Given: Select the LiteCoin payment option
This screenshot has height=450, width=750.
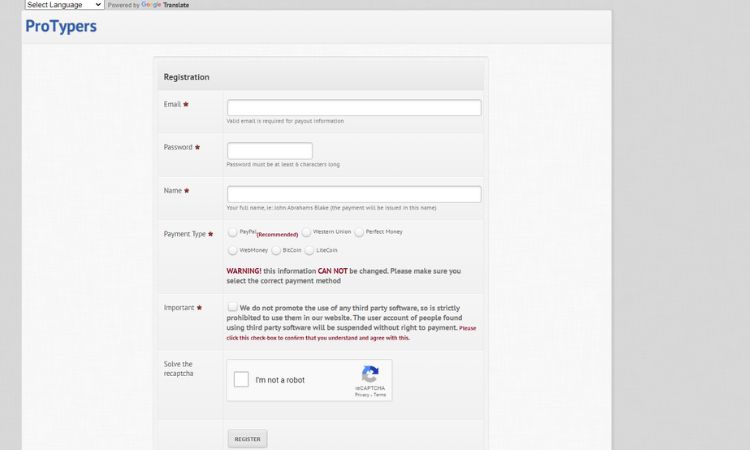Looking at the screenshot, I should click(x=309, y=251).
